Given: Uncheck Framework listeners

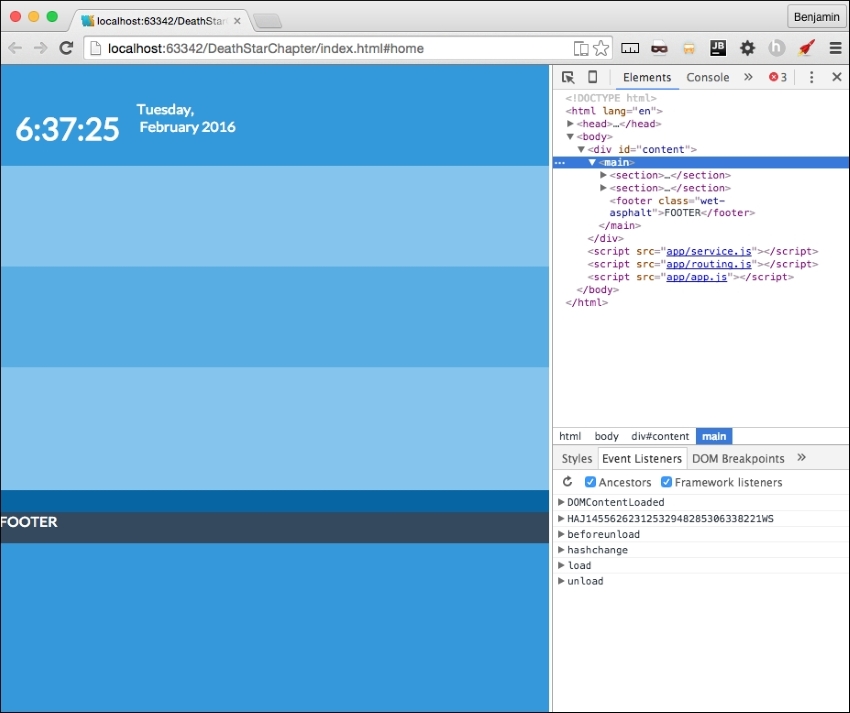Looking at the screenshot, I should click(665, 482).
